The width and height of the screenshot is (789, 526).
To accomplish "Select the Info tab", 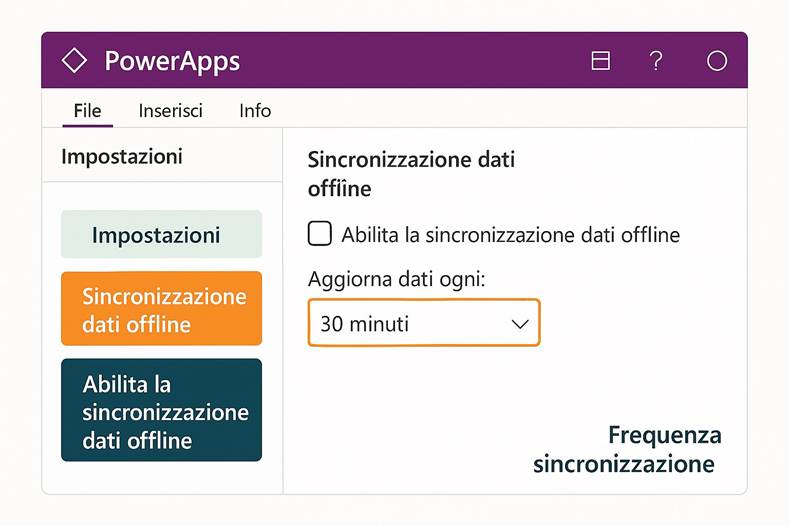I will tap(255, 111).
